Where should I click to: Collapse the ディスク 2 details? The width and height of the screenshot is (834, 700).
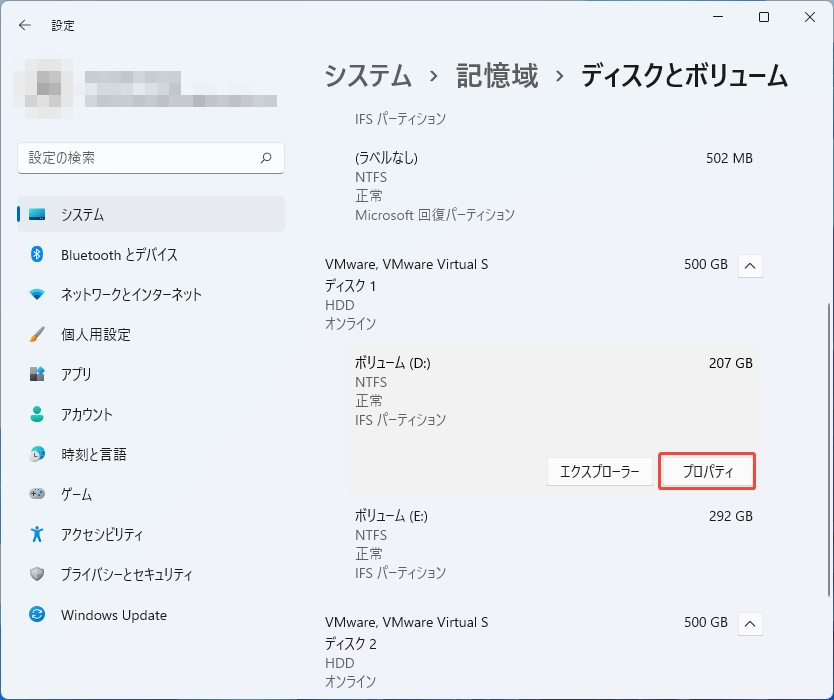point(750,623)
